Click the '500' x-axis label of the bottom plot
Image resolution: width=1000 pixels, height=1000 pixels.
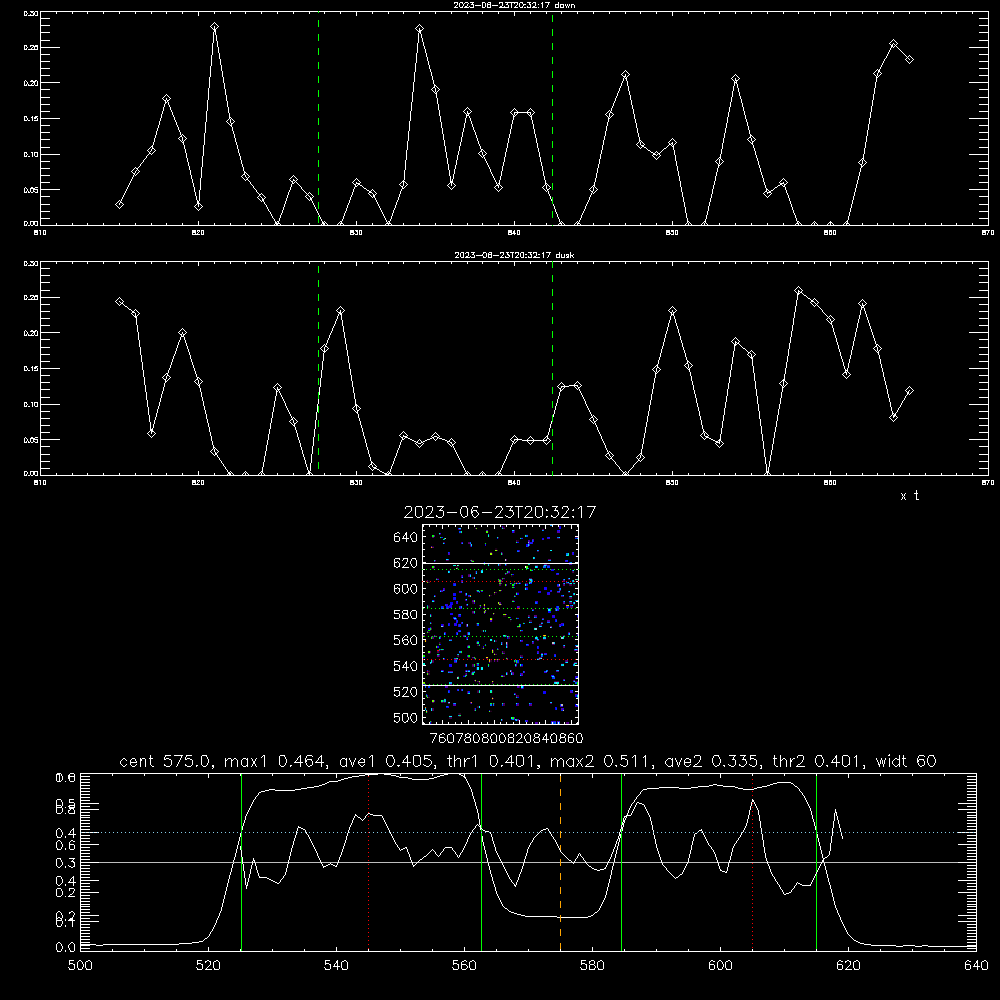point(80,966)
